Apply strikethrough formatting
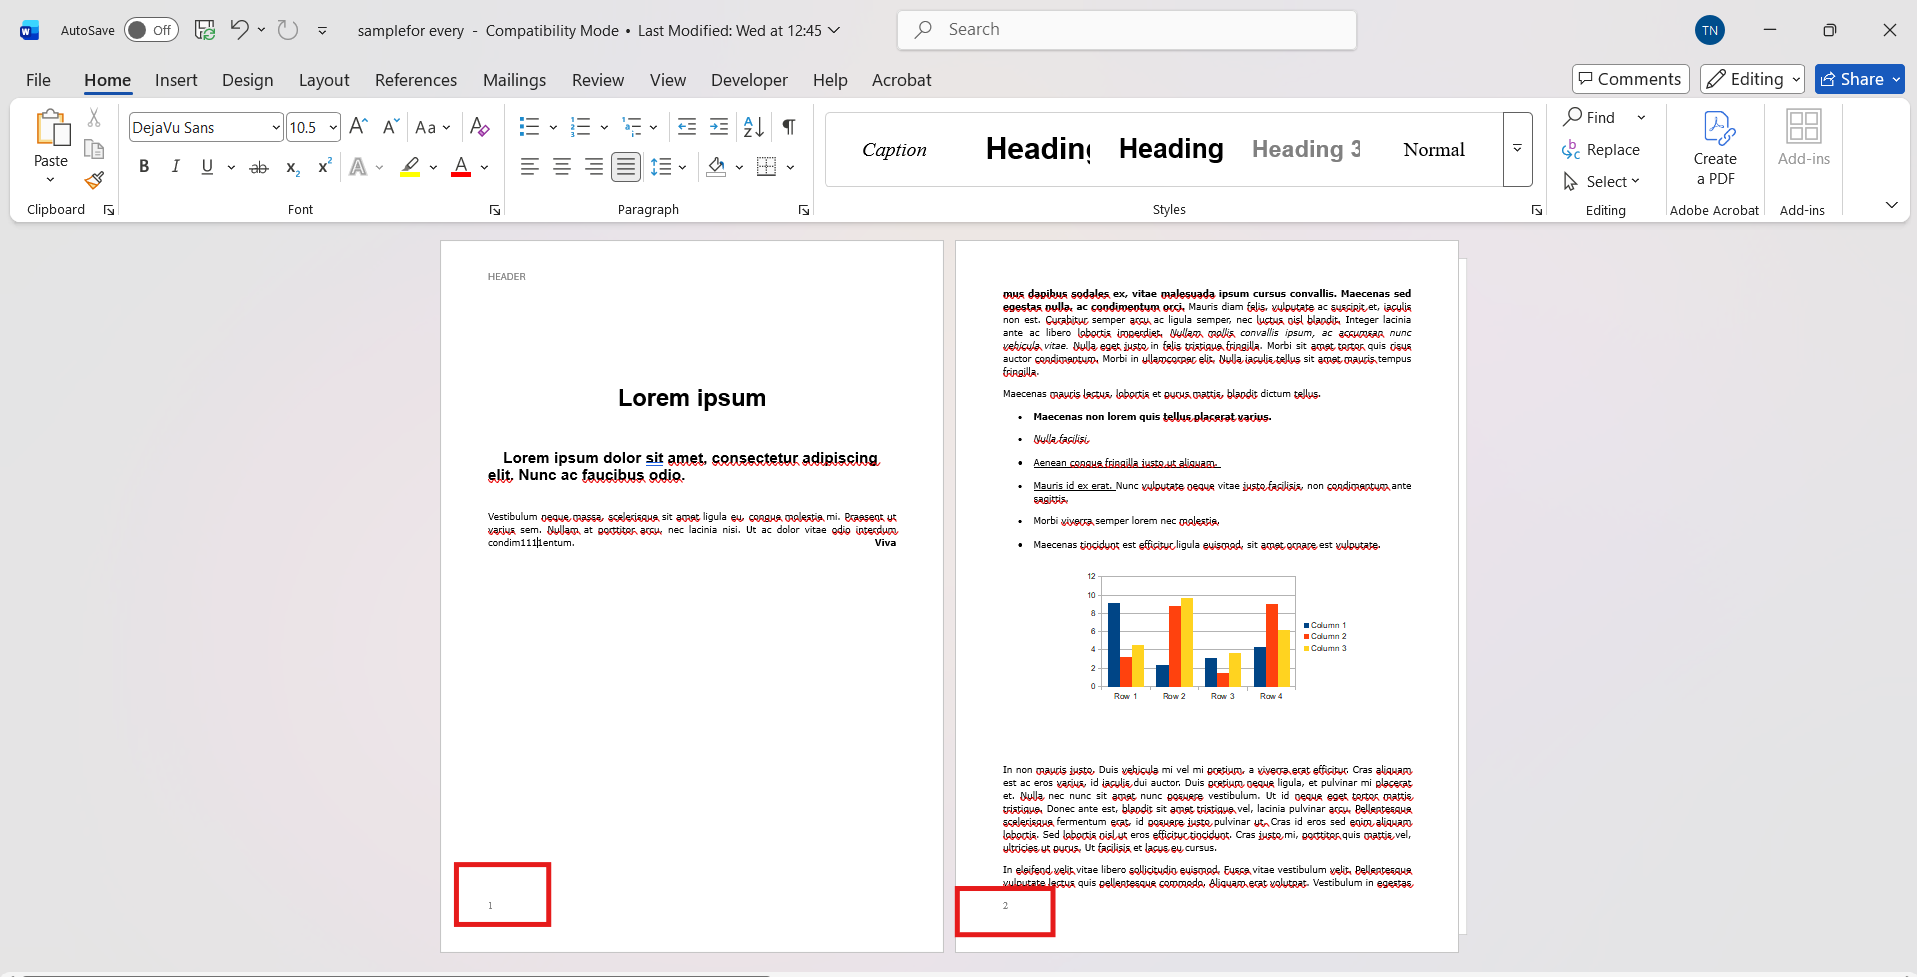 [x=259, y=167]
